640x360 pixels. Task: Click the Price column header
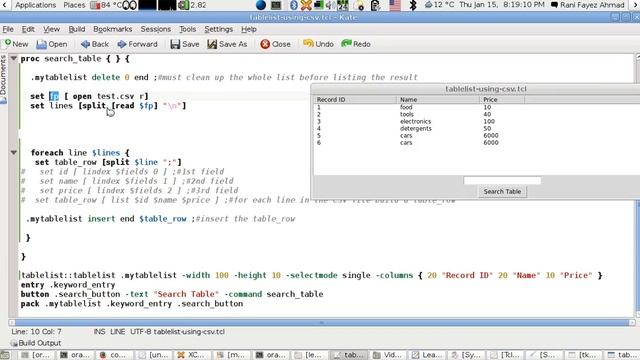502,99
